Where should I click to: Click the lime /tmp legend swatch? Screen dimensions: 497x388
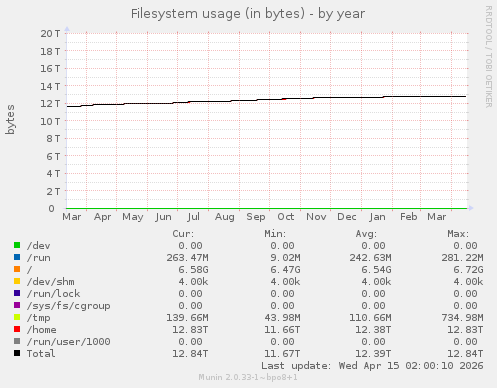pos(17,317)
